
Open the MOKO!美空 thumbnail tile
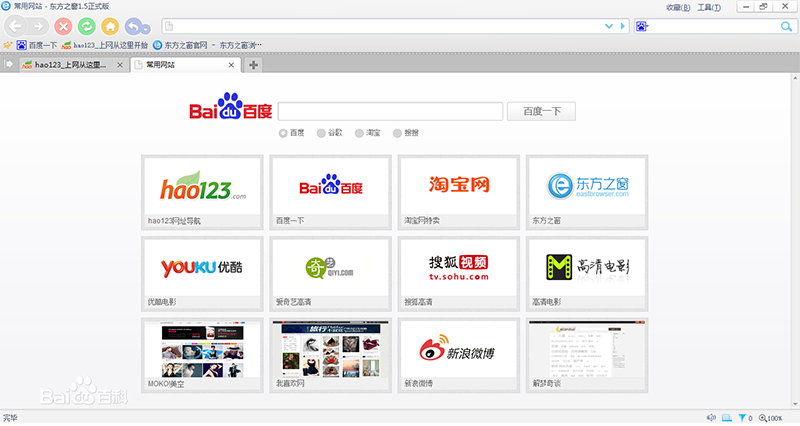202,355
